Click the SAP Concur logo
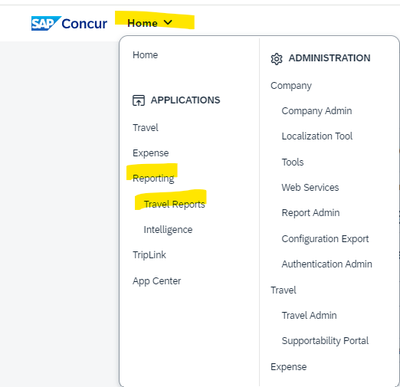 (x=69, y=23)
